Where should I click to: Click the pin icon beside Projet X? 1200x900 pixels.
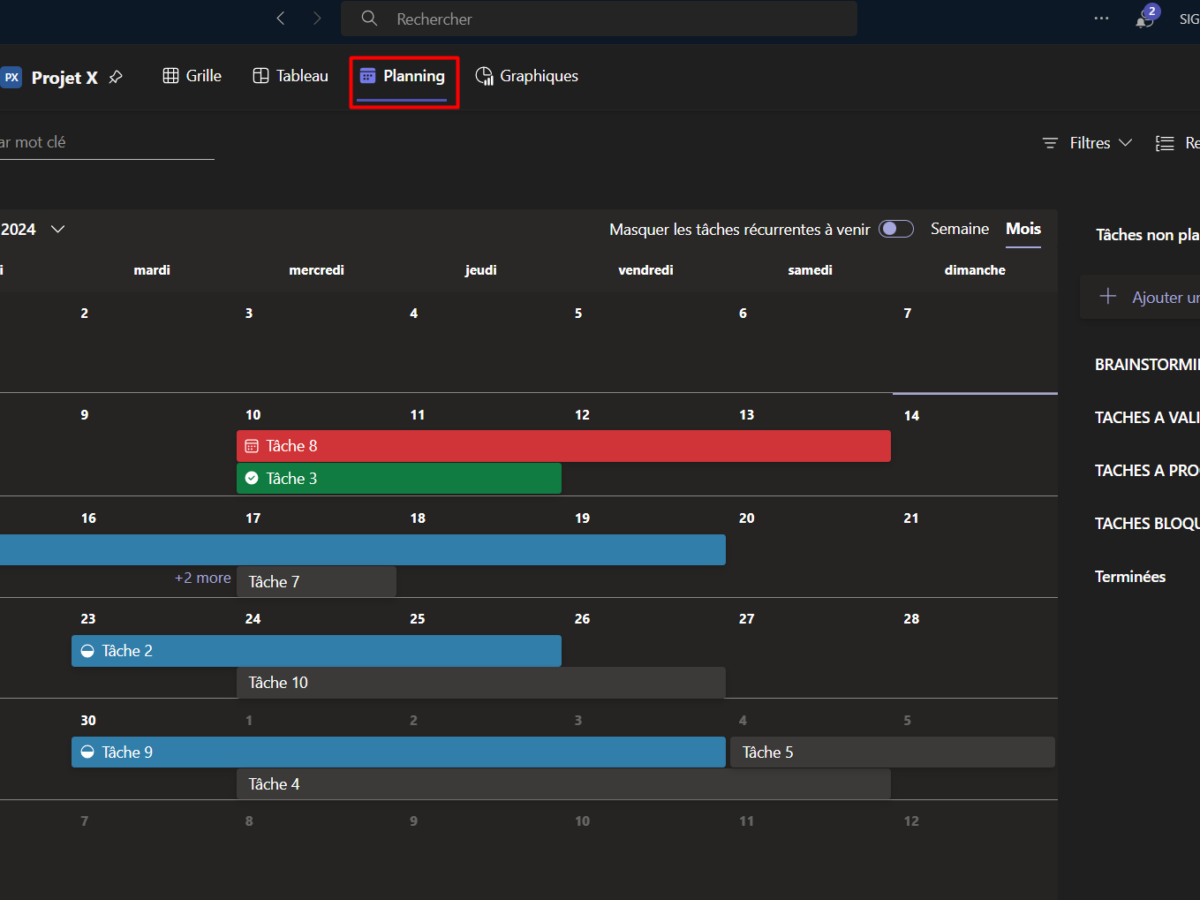pos(116,77)
